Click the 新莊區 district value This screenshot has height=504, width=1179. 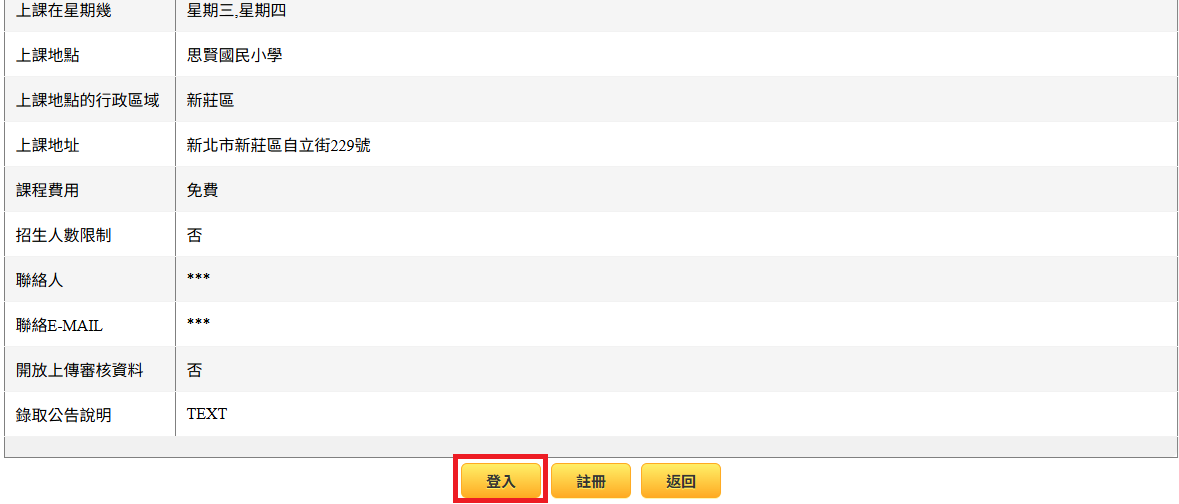click(x=211, y=100)
